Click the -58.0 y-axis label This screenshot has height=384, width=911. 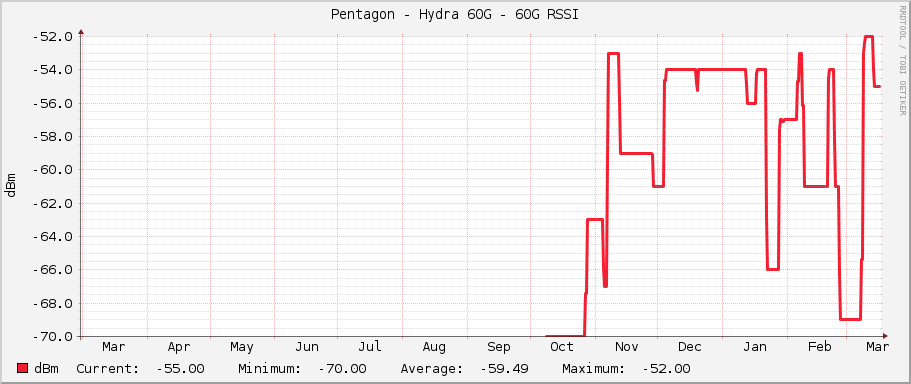[x=52, y=137]
